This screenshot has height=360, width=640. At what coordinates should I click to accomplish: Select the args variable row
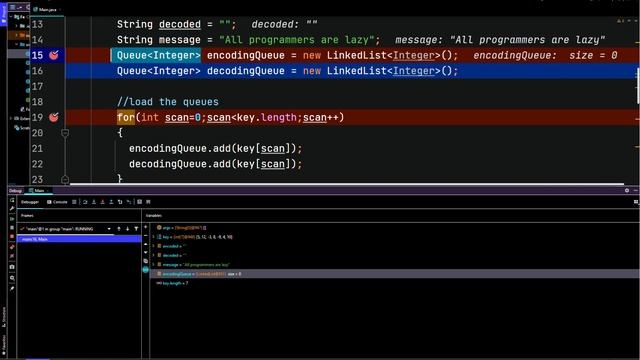point(395,228)
